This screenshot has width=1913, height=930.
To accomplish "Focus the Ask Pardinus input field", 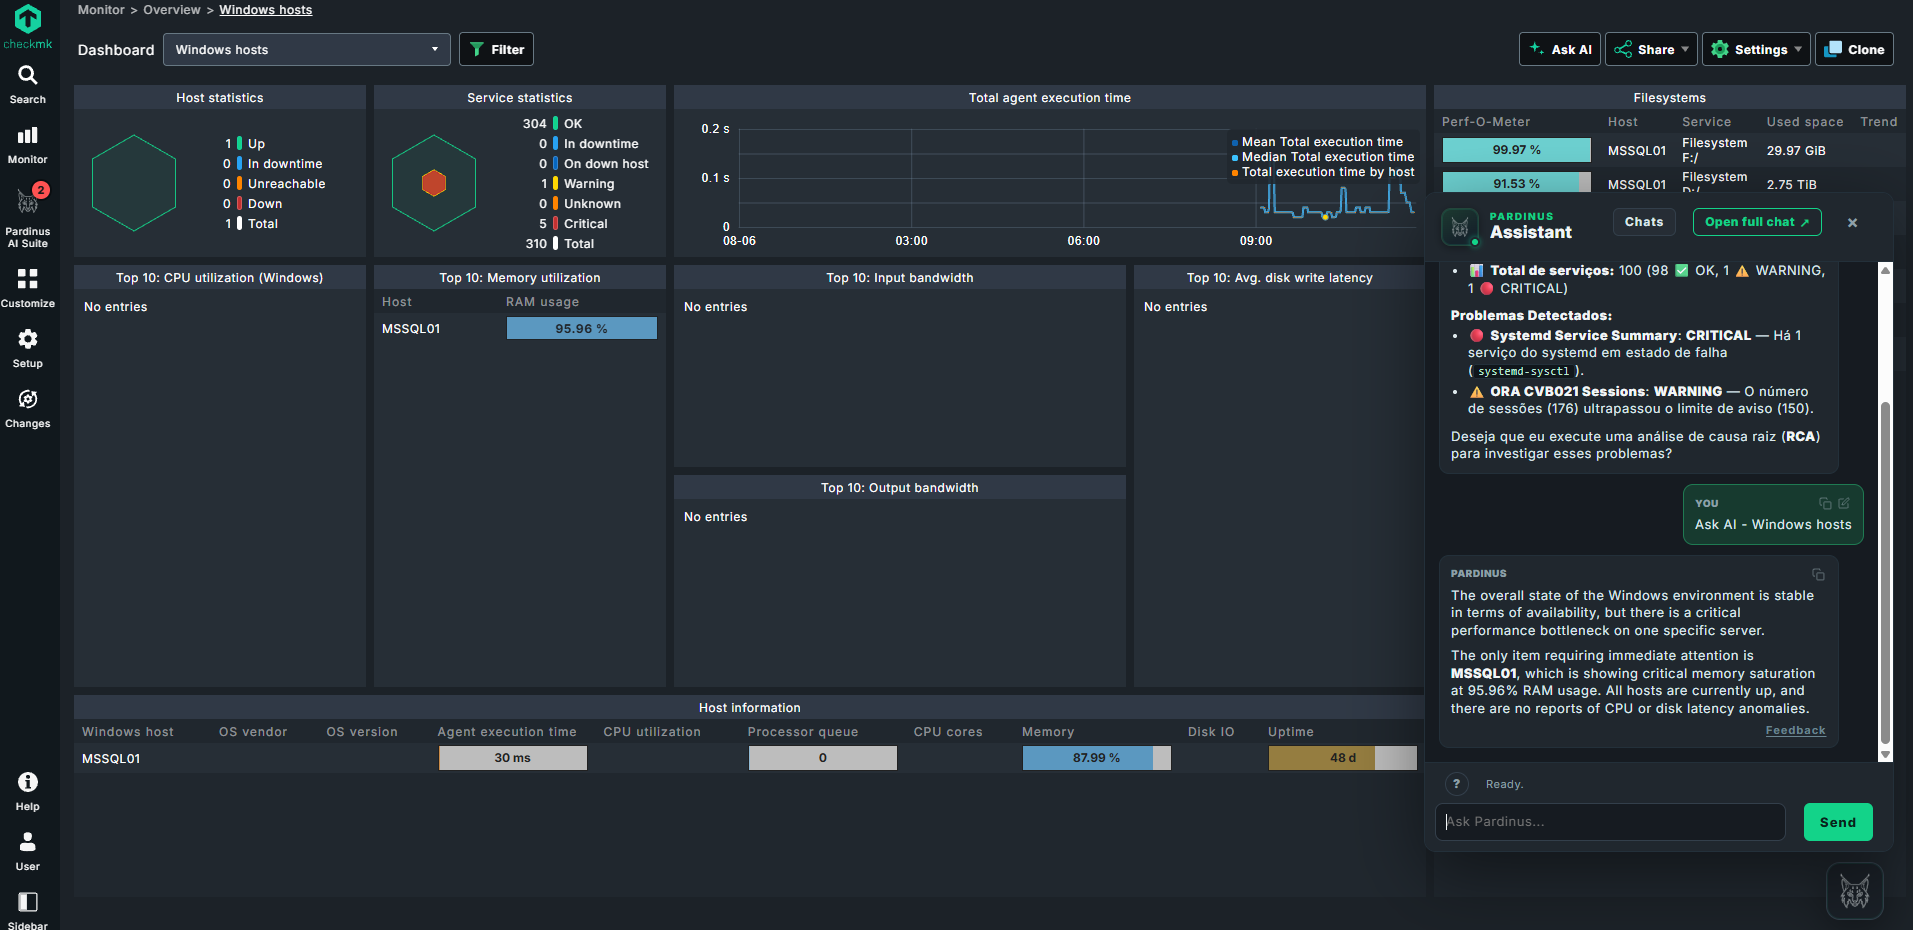I will [x=1610, y=822].
